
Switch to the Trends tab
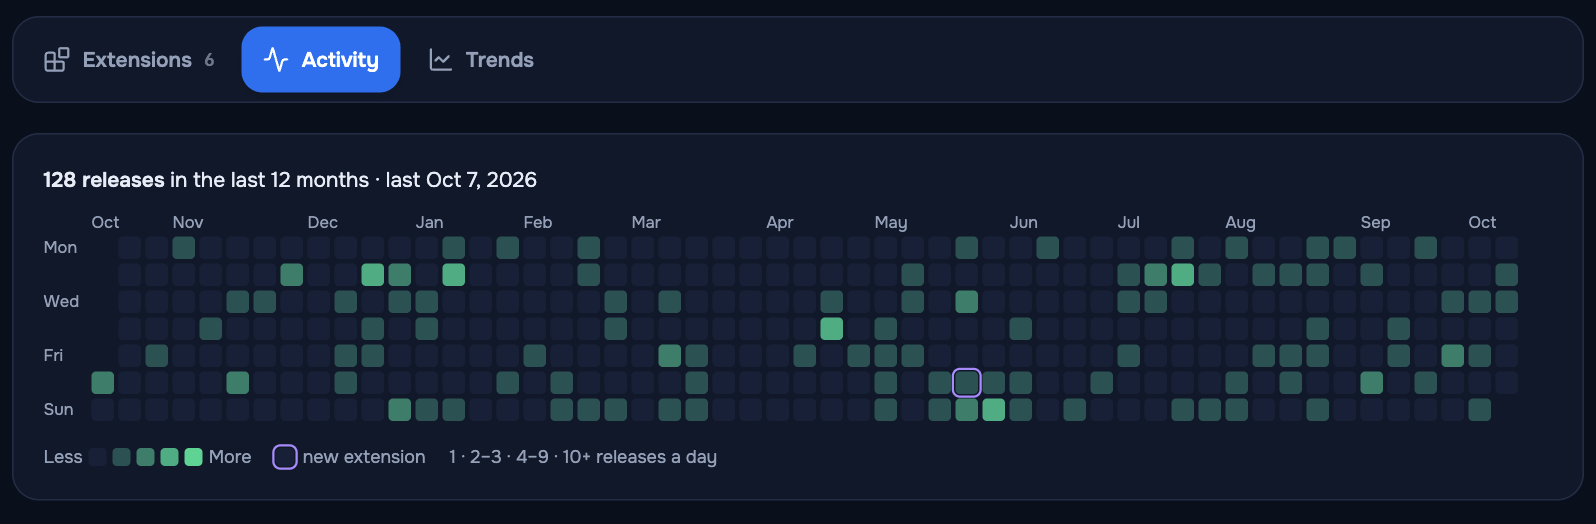click(481, 60)
